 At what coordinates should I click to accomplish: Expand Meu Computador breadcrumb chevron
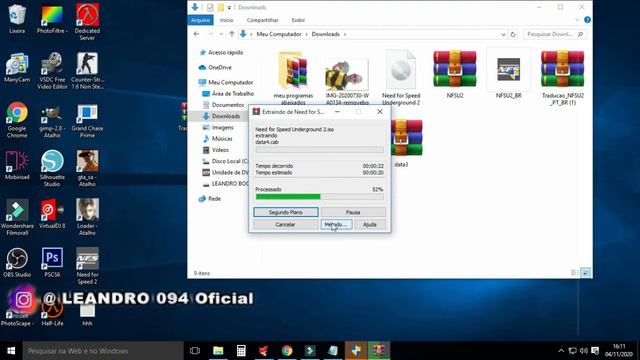(307, 34)
